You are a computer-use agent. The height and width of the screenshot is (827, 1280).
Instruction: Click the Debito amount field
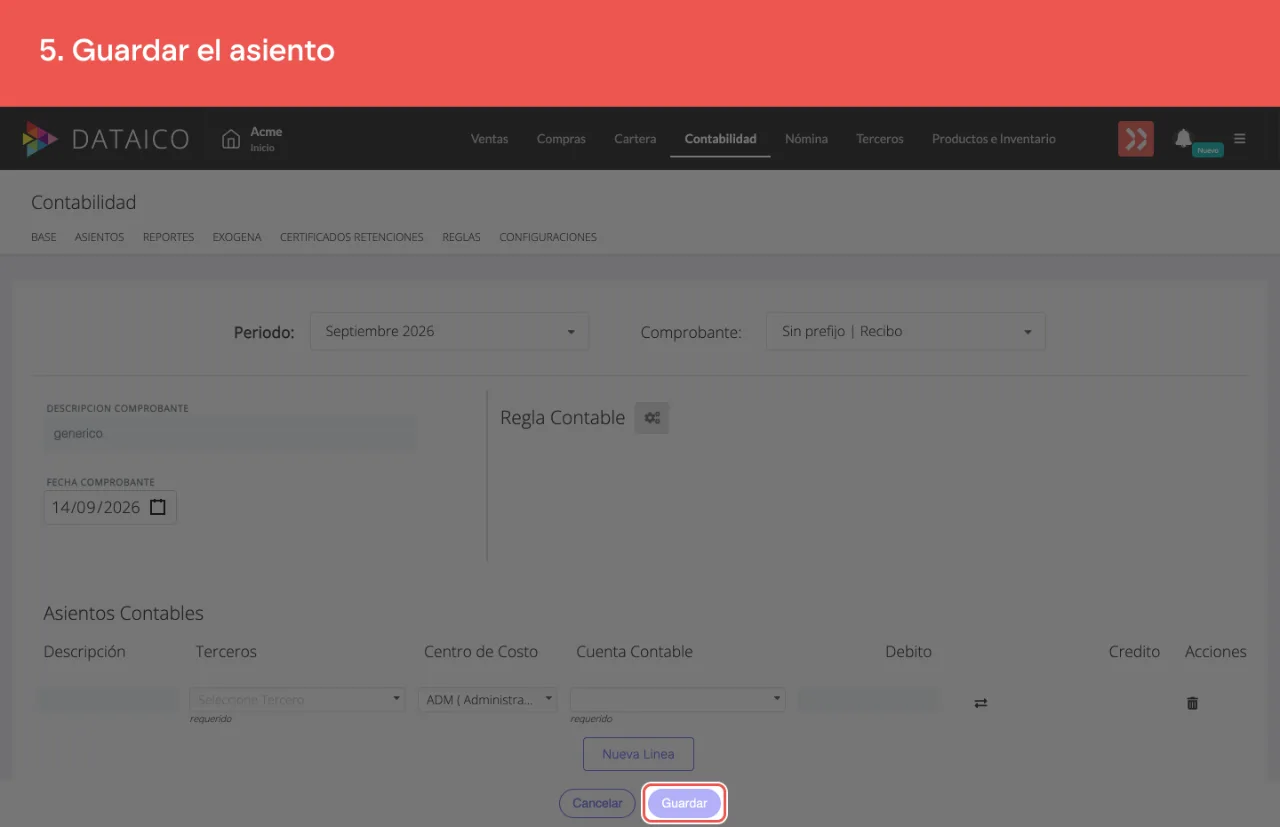[x=868, y=700]
